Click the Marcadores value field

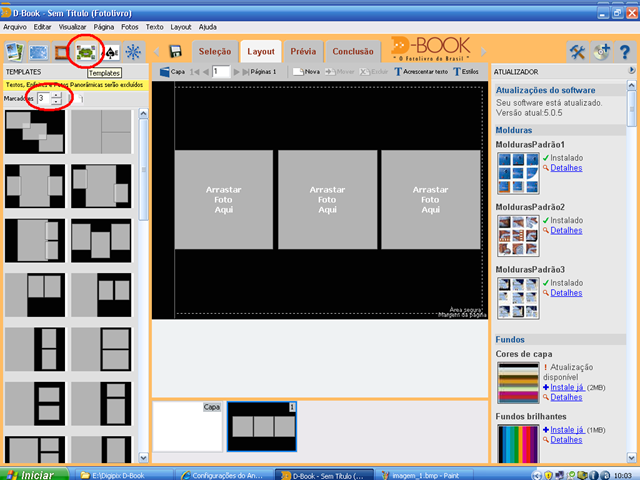(x=44, y=98)
